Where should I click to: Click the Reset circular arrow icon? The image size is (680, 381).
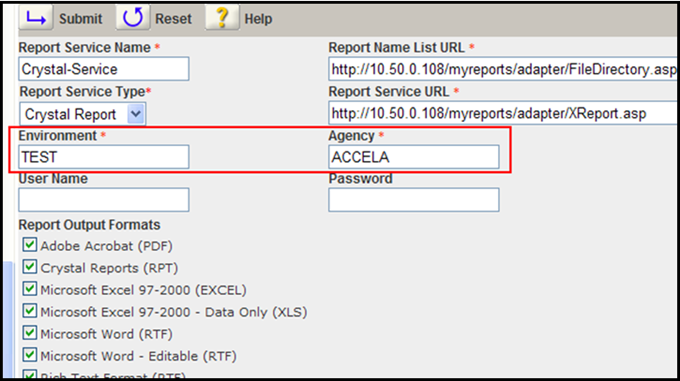[x=133, y=18]
